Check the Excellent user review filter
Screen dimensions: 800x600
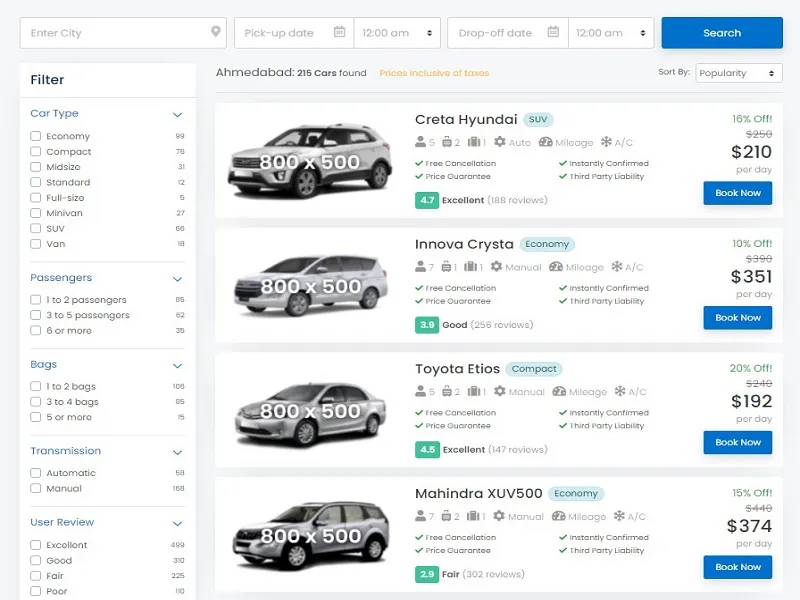click(x=35, y=545)
